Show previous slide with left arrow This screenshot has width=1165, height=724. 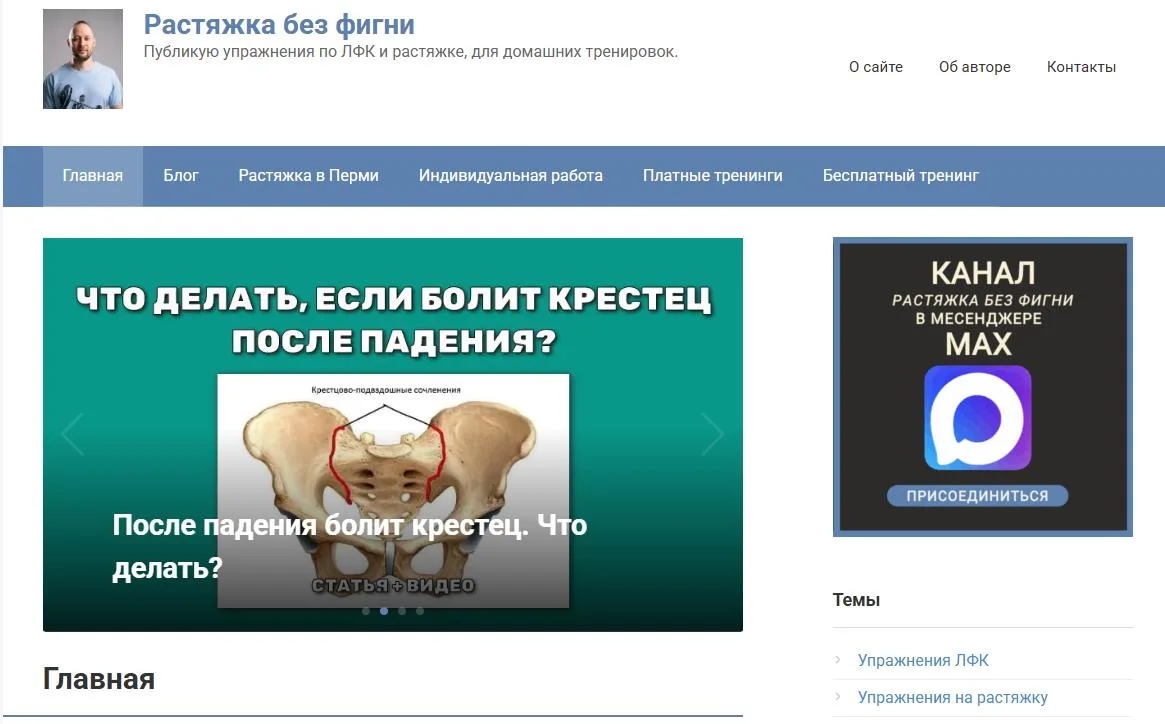click(73, 433)
